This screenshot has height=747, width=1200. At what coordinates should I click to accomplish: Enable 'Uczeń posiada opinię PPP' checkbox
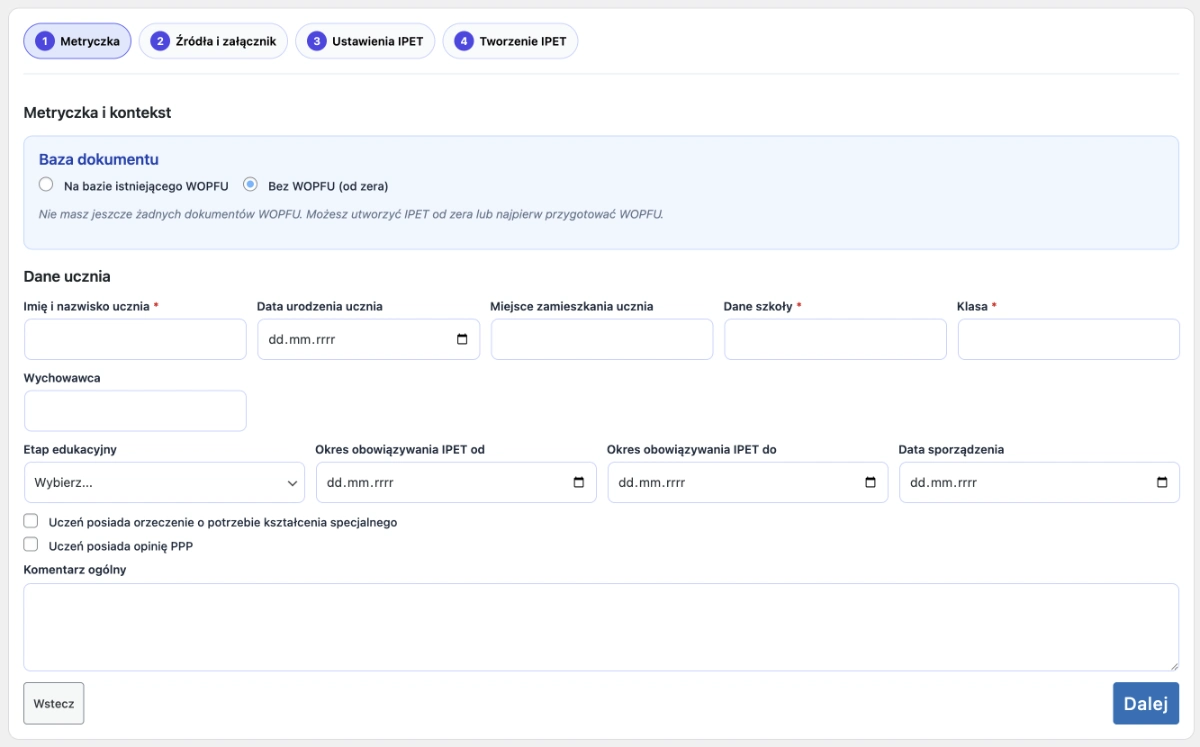[31, 545]
